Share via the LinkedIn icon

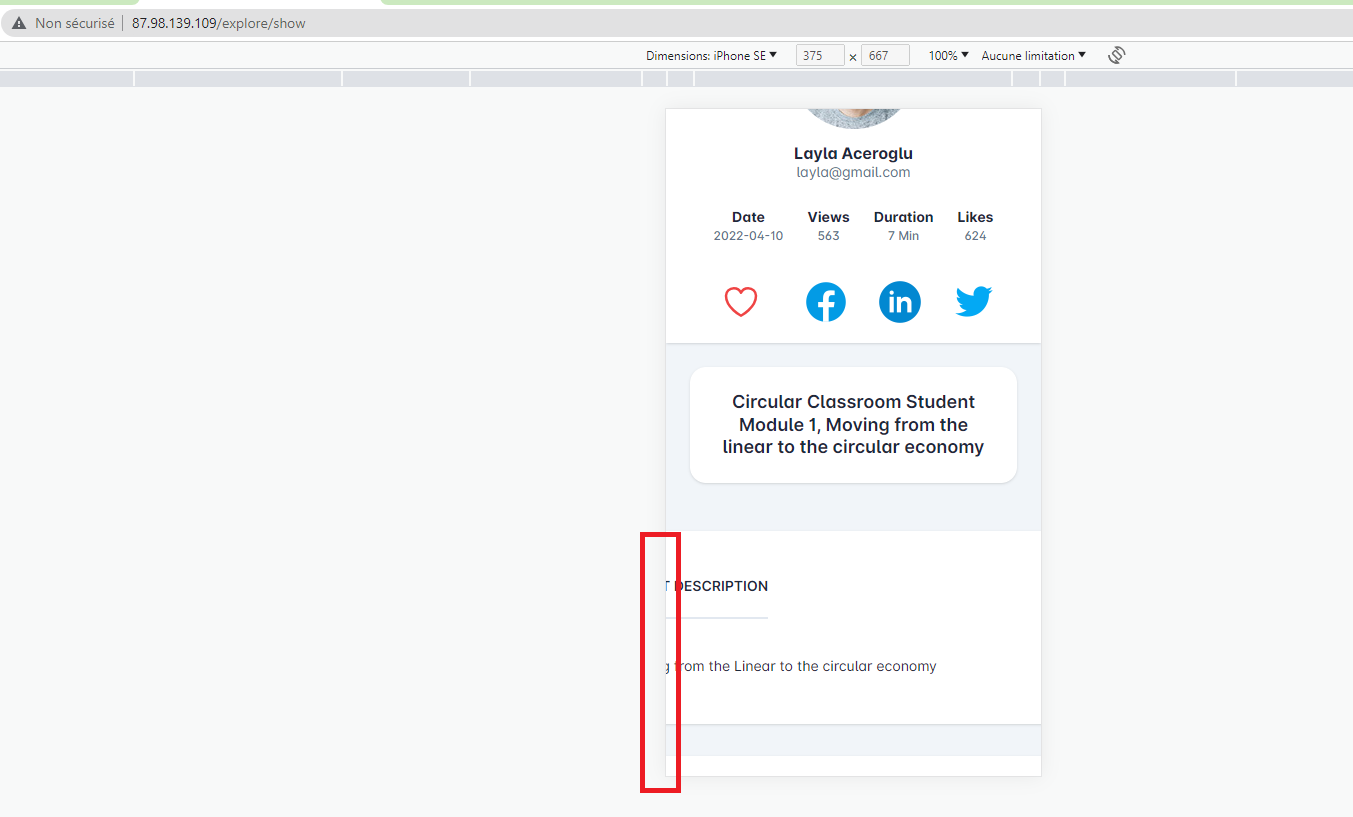tap(900, 302)
